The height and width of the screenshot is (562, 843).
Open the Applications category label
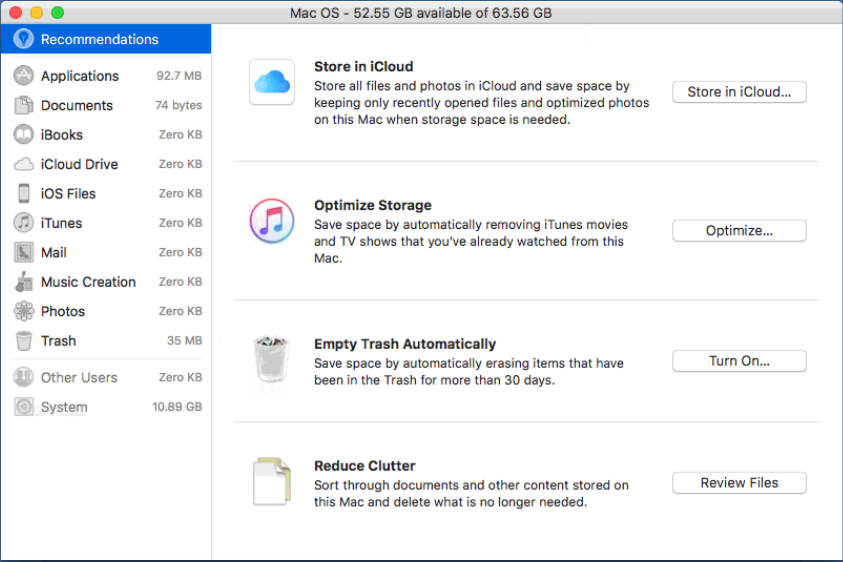[80, 76]
